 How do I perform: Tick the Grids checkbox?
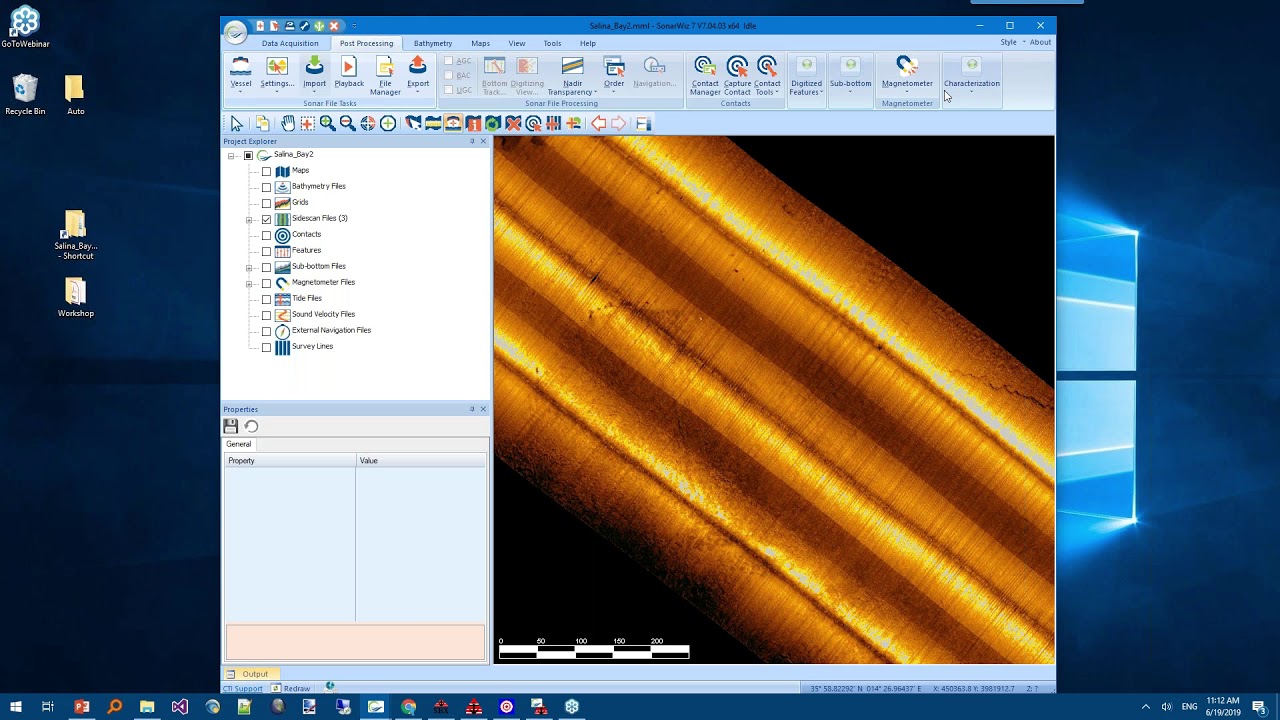click(x=266, y=203)
